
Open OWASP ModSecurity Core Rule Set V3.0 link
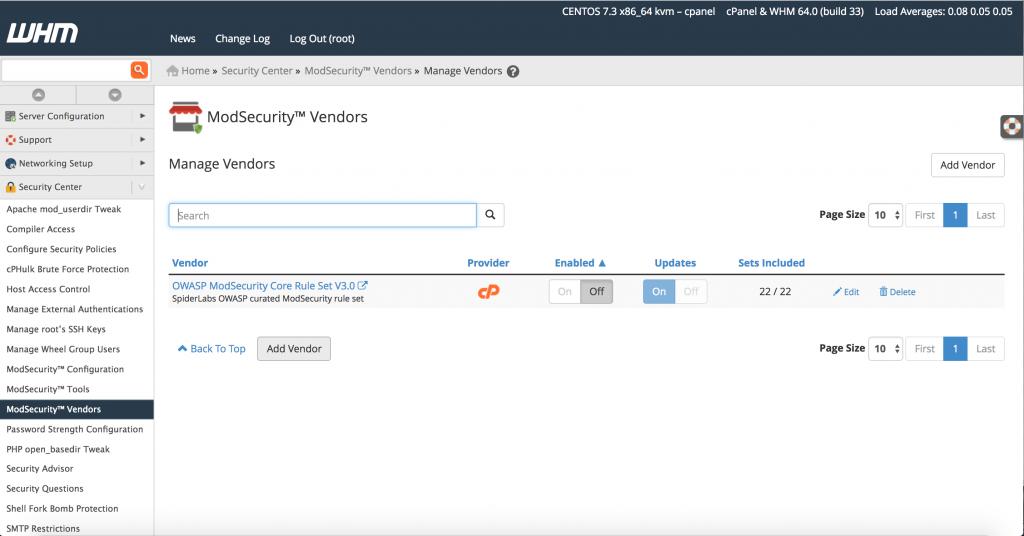click(264, 285)
